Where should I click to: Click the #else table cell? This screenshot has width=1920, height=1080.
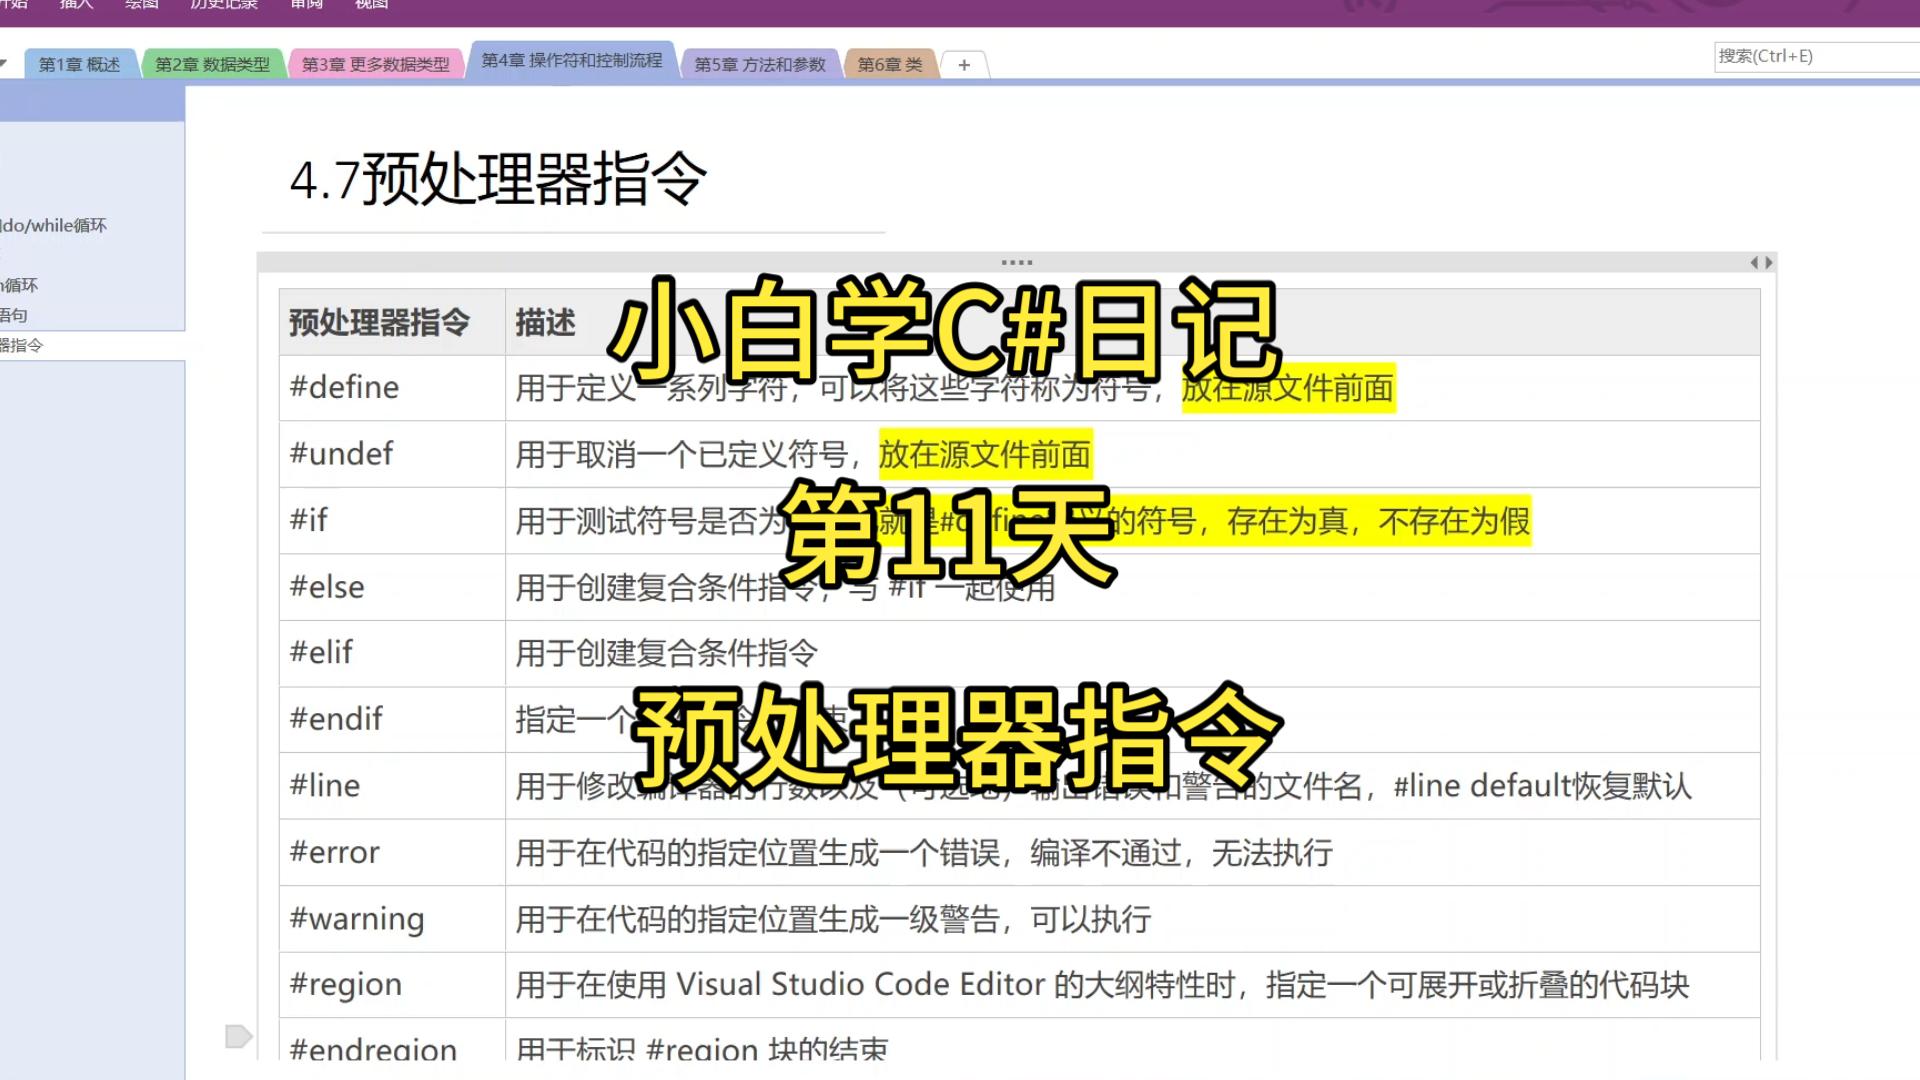pos(392,587)
